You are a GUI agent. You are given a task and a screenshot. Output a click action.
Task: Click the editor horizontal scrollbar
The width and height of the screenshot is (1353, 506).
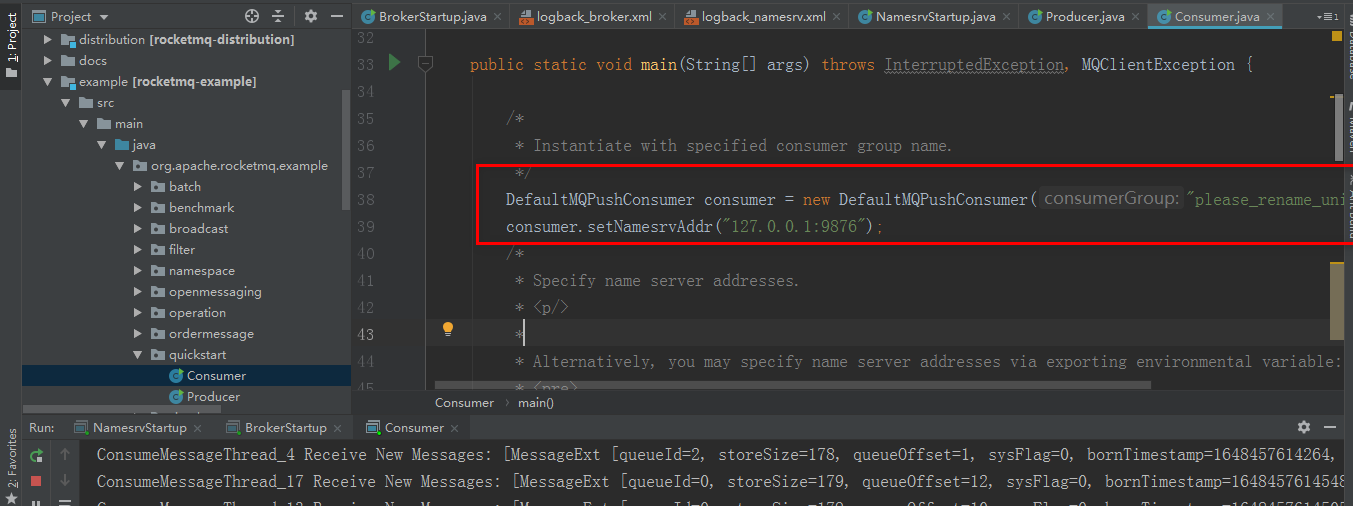pos(793,385)
